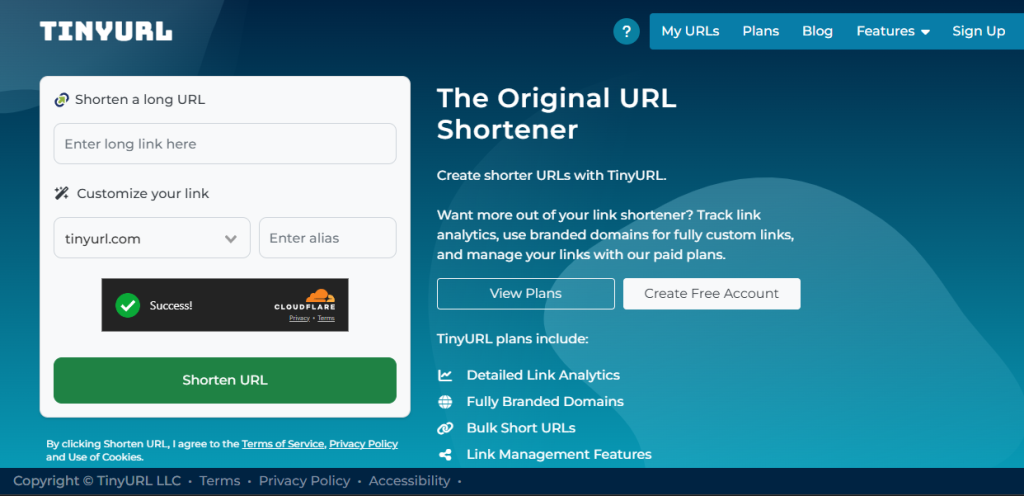1024x496 pixels.
Task: Click the Cloudflare Privacy link in the captcha
Action: 300,318
